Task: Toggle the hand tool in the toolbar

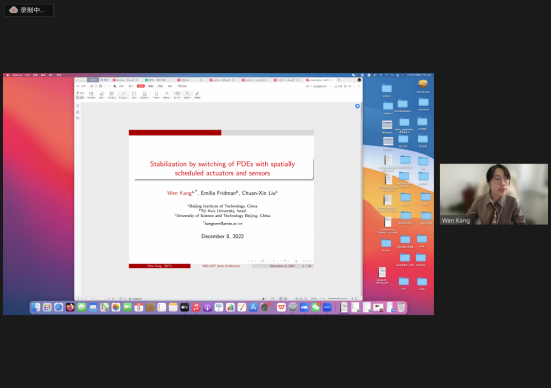Action: click(80, 93)
